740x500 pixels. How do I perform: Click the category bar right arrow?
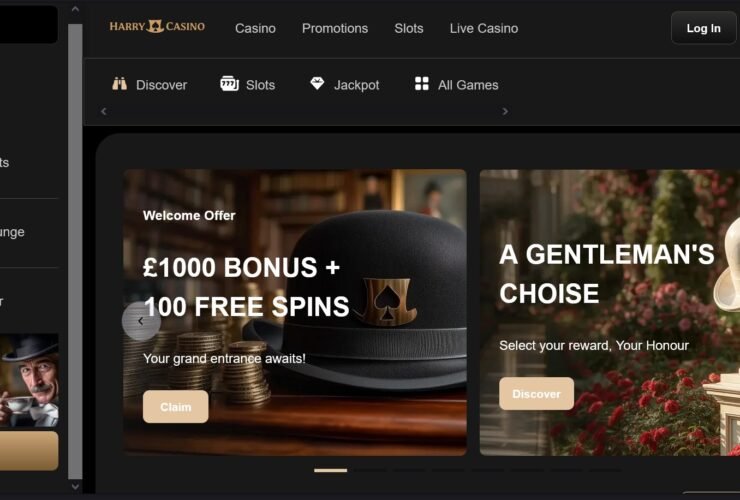505,111
